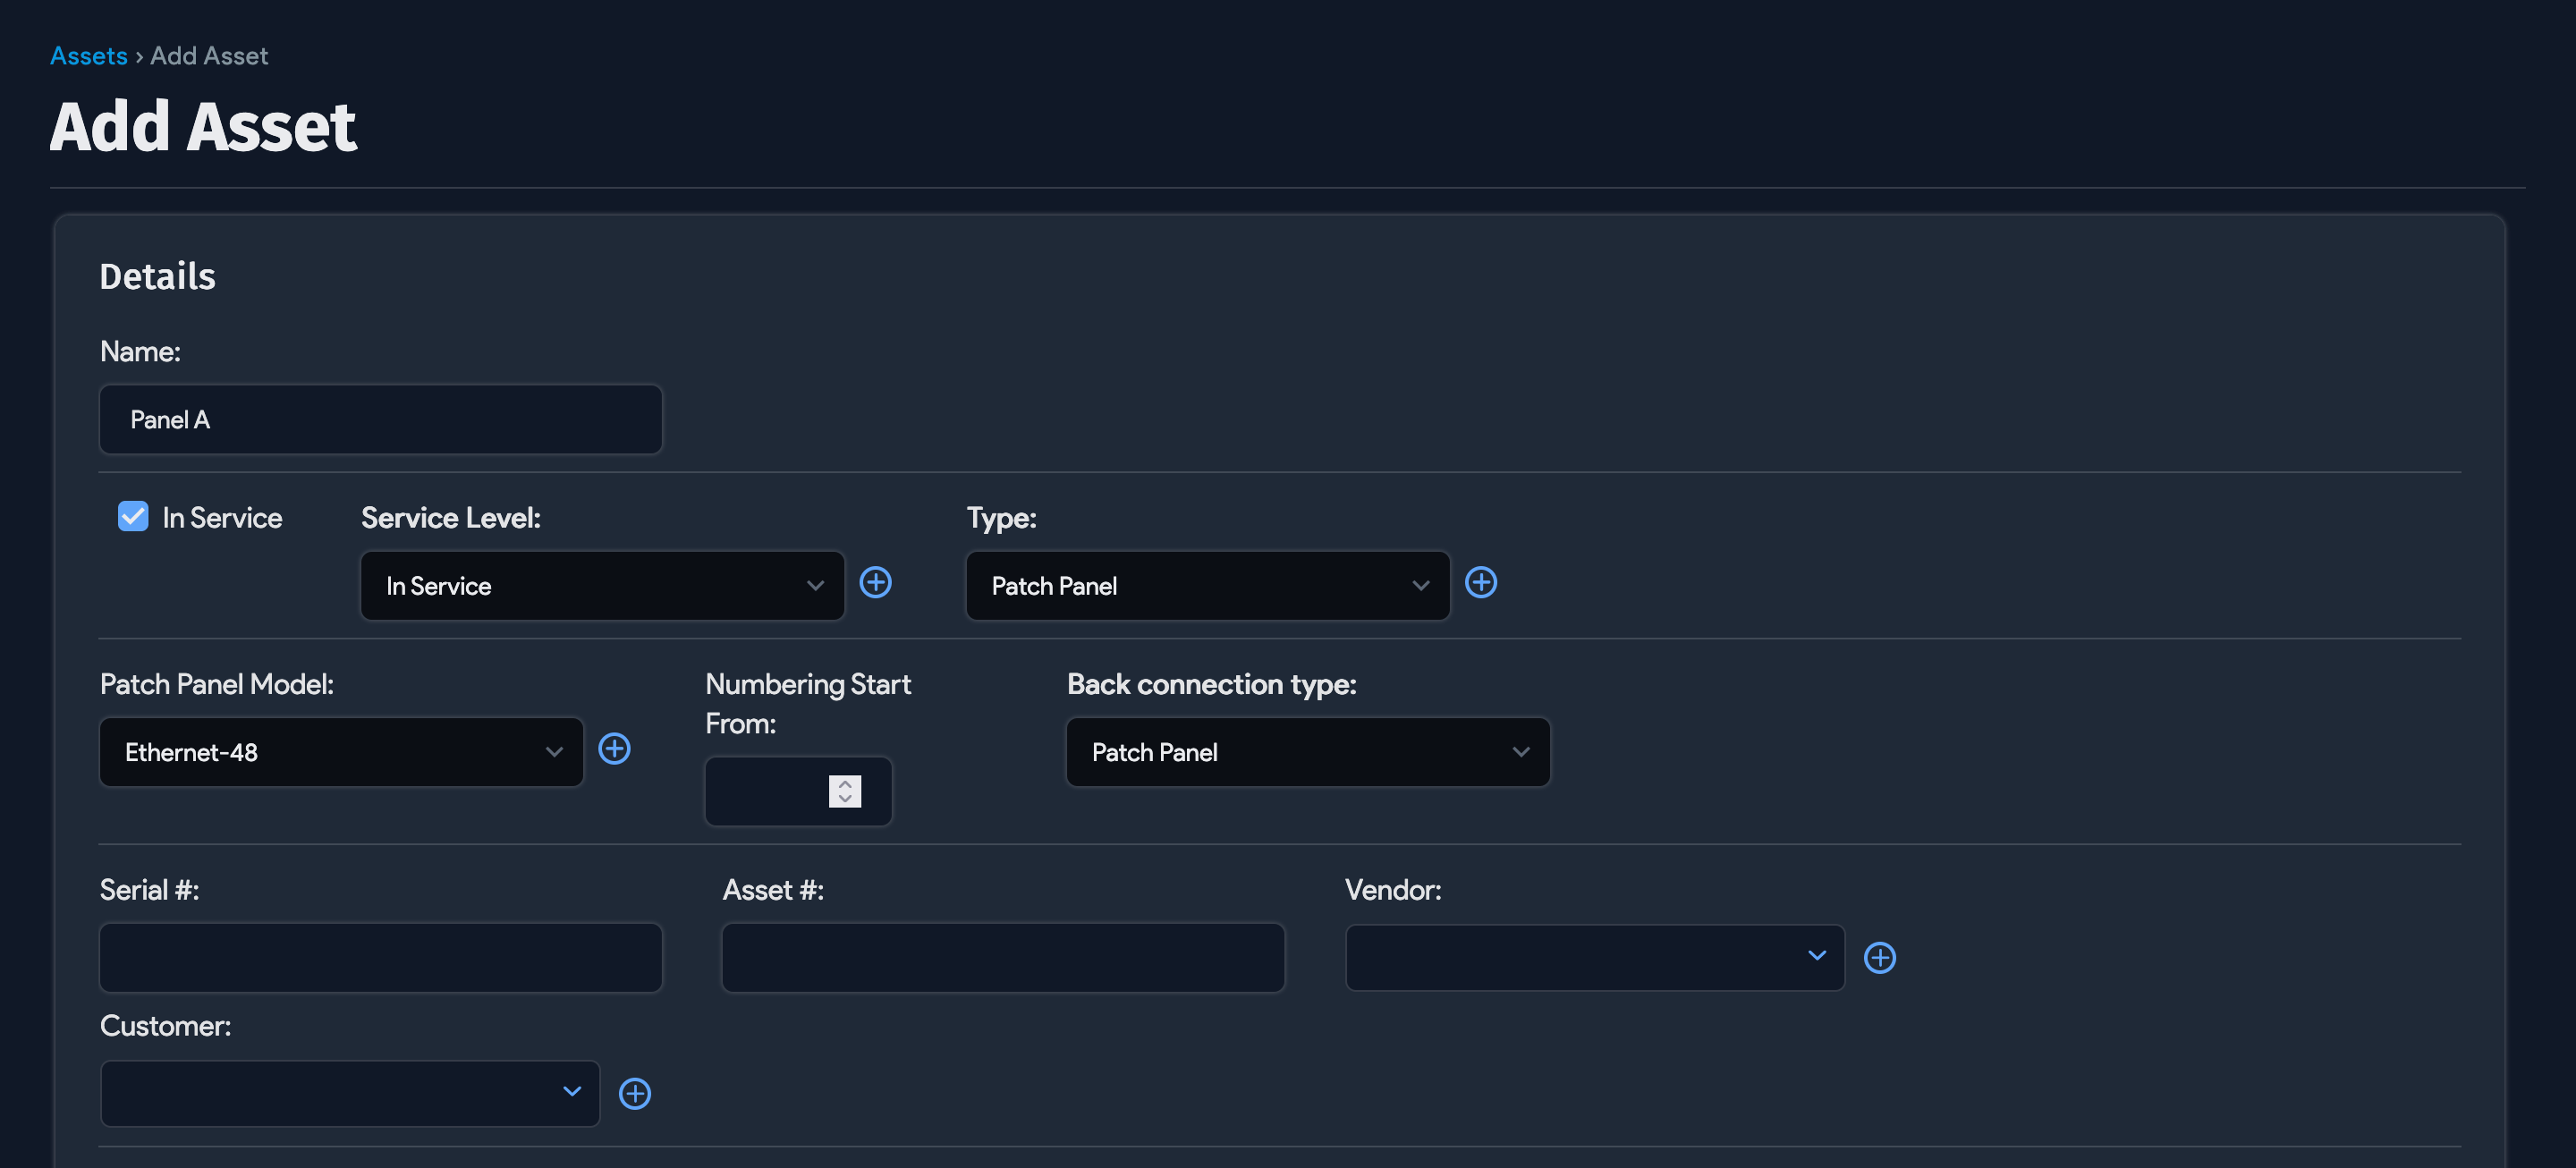The width and height of the screenshot is (2576, 1168).
Task: Add a new Service Level via plus icon
Action: point(875,583)
